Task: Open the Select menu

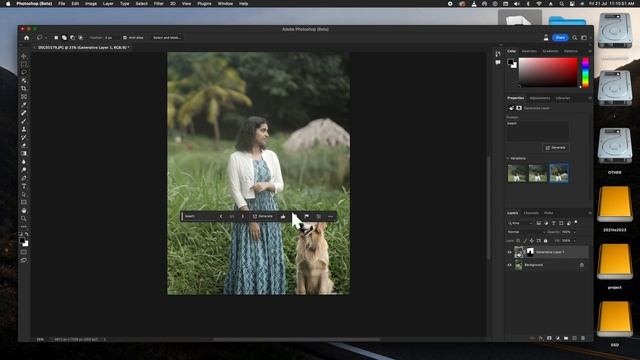Action: [x=142, y=4]
